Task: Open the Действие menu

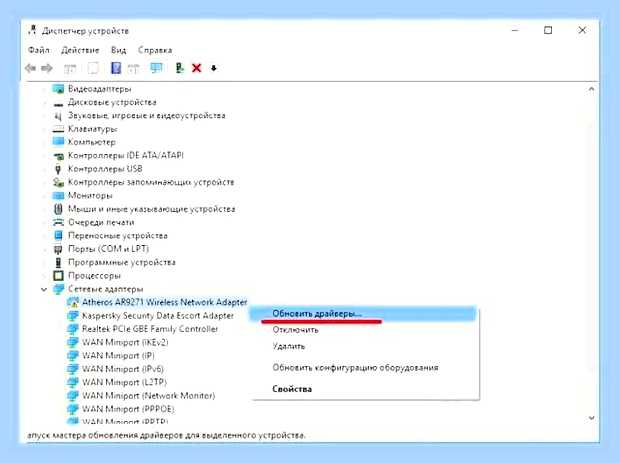Action: pyautogui.click(x=80, y=50)
